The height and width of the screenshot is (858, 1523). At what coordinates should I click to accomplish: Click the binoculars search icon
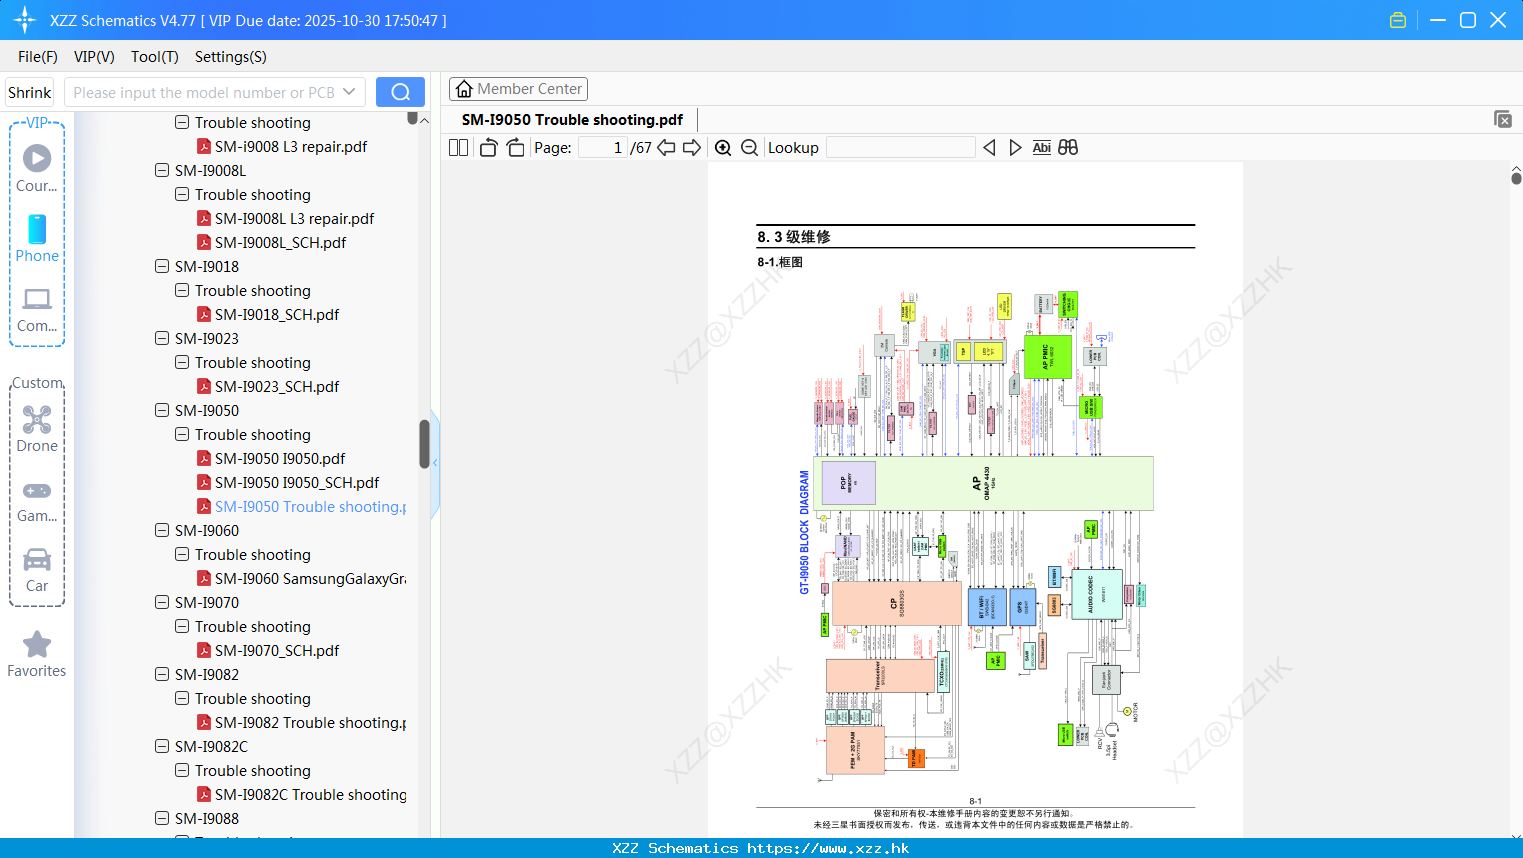click(x=1068, y=148)
